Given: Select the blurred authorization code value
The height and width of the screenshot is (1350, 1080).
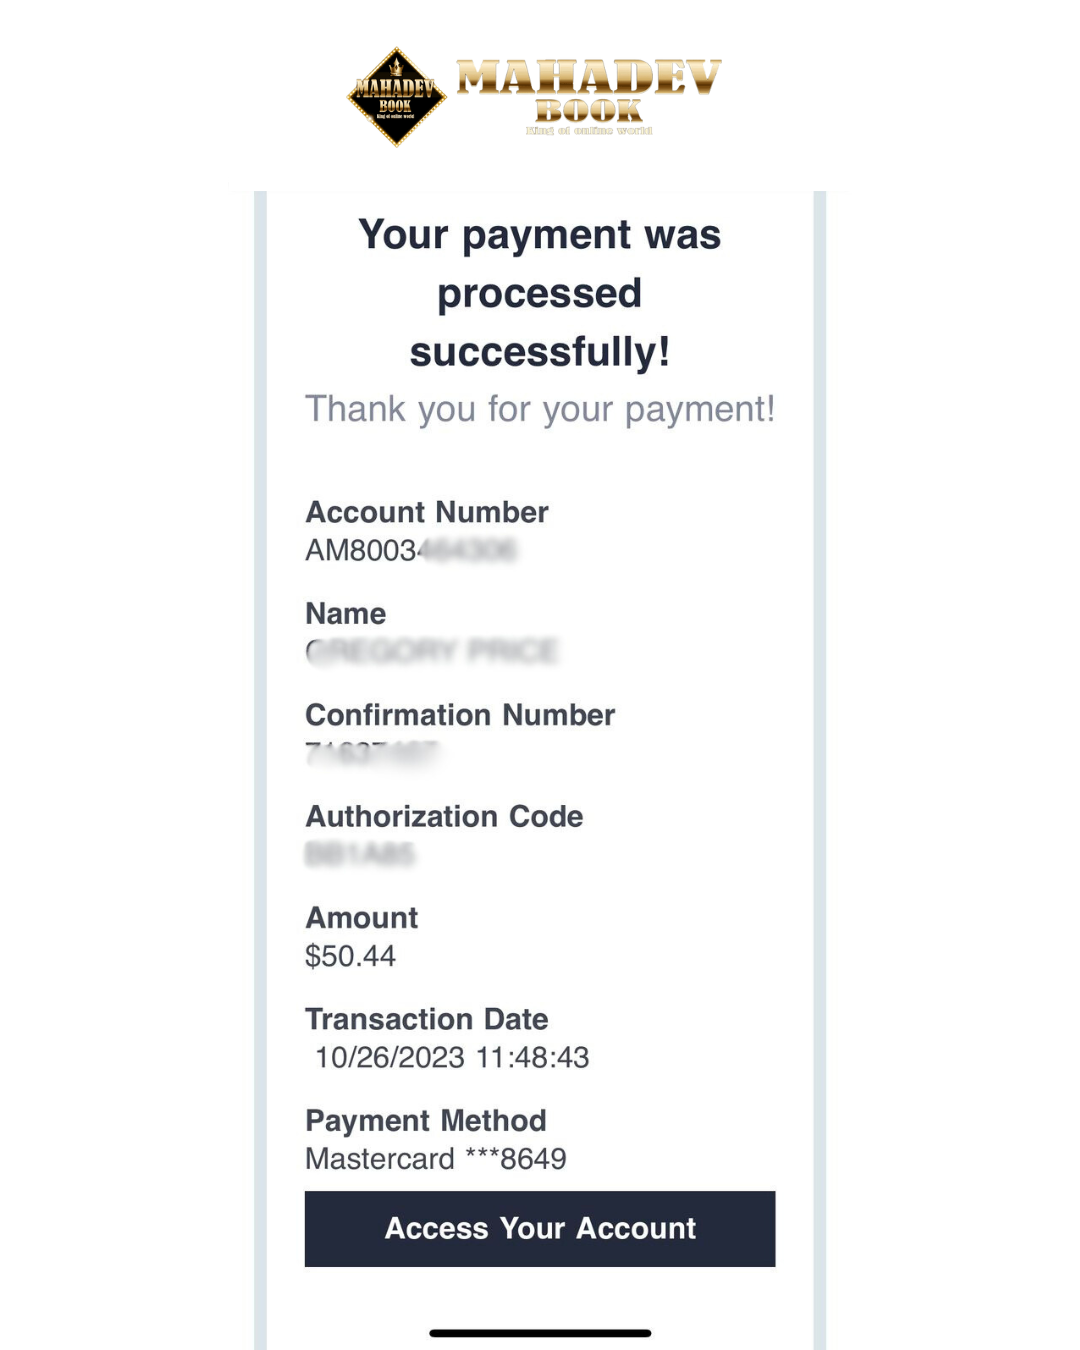Looking at the screenshot, I should 359,854.
